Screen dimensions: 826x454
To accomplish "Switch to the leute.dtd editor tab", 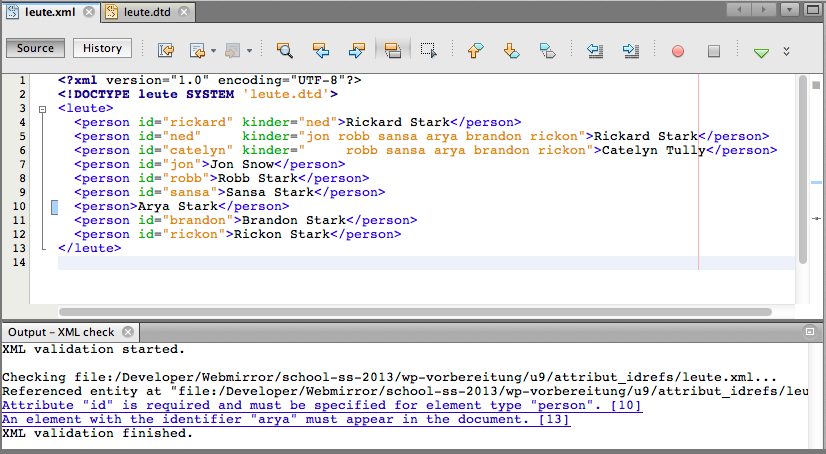I will point(147,12).
